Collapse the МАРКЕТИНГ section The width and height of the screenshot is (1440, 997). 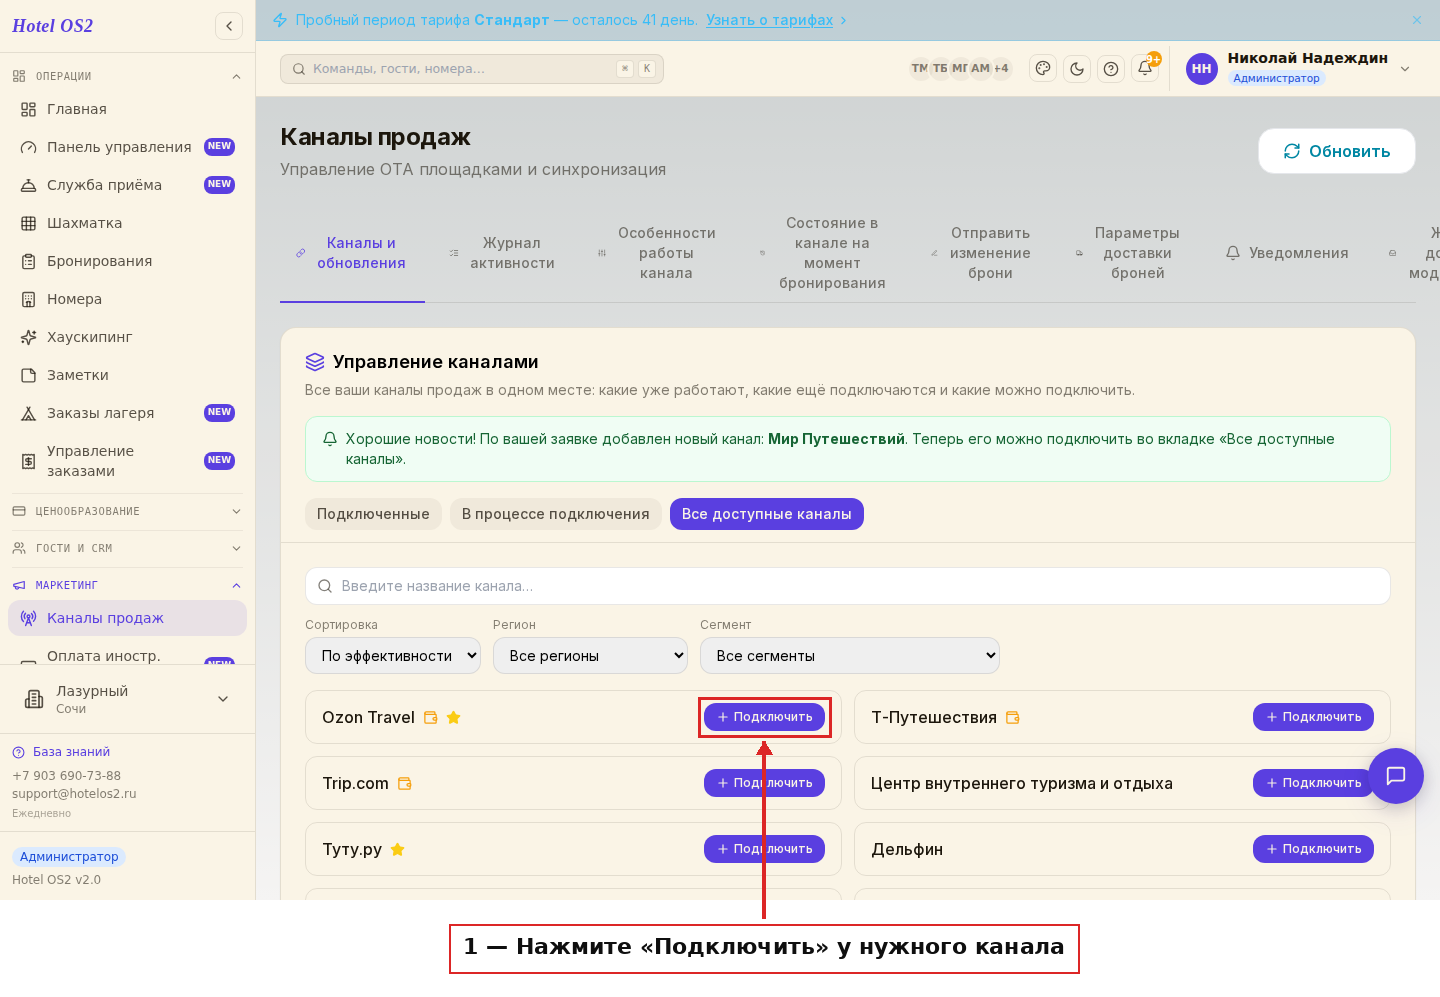point(127,585)
